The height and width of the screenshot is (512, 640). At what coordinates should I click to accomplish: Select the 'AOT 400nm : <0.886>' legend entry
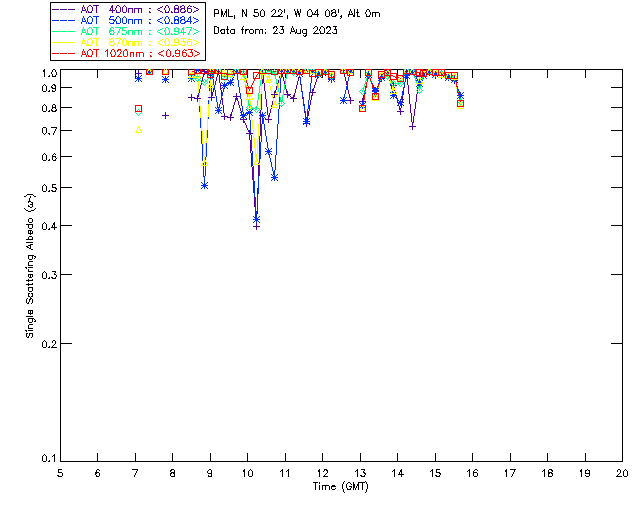tap(126, 9)
